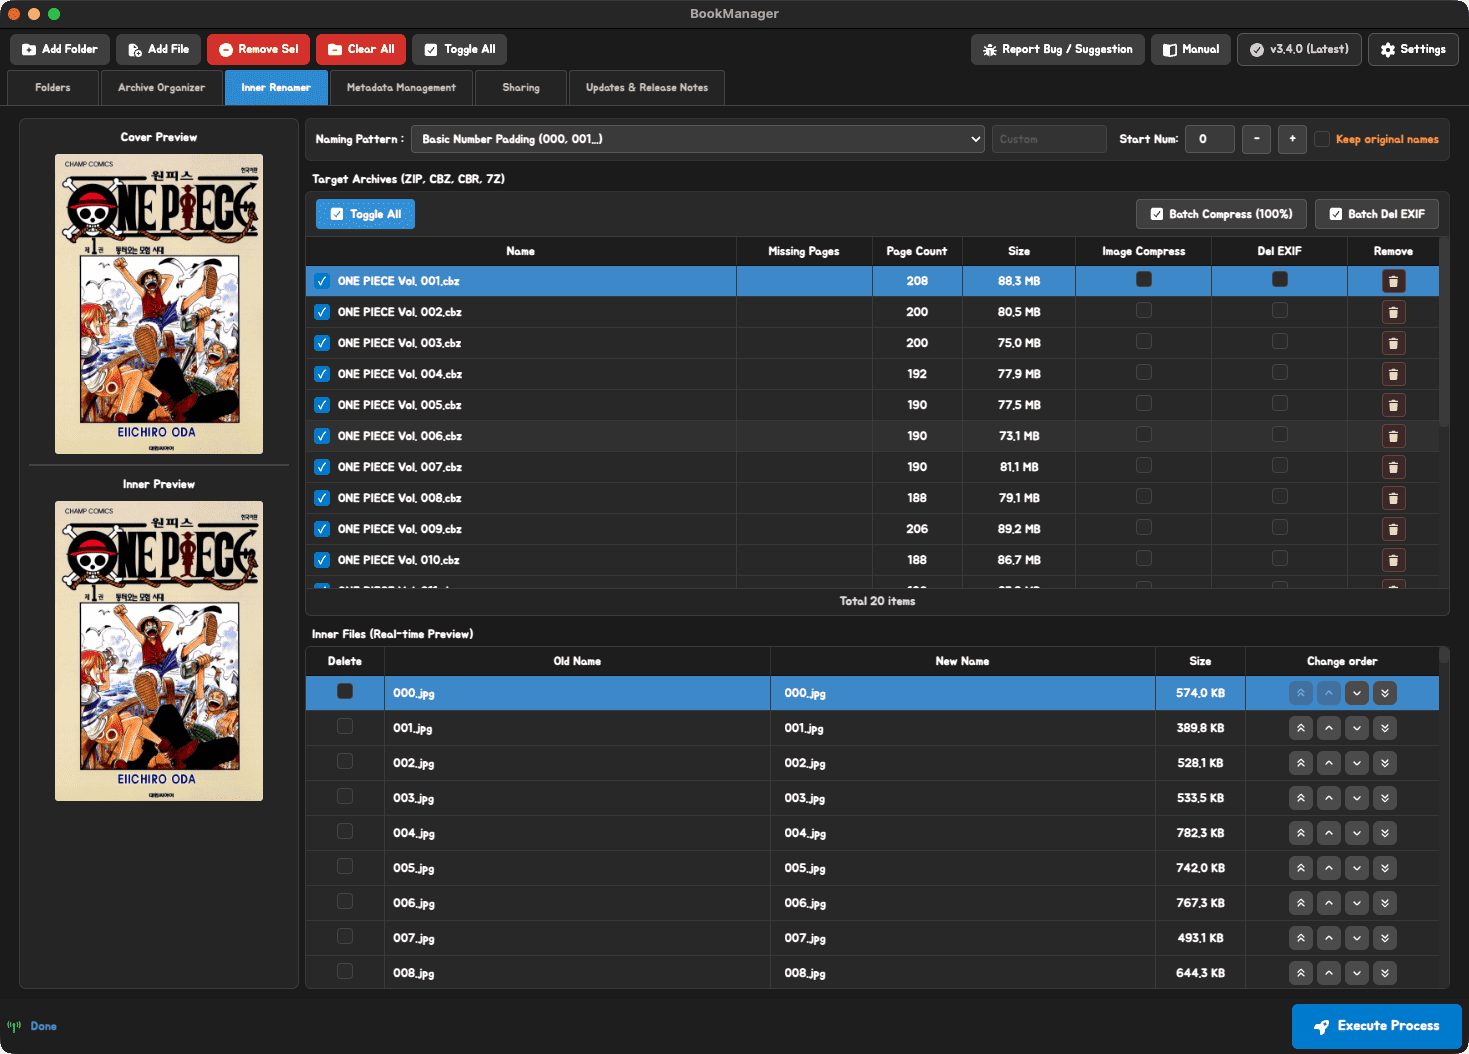Click the red Clear All button

point(361,49)
